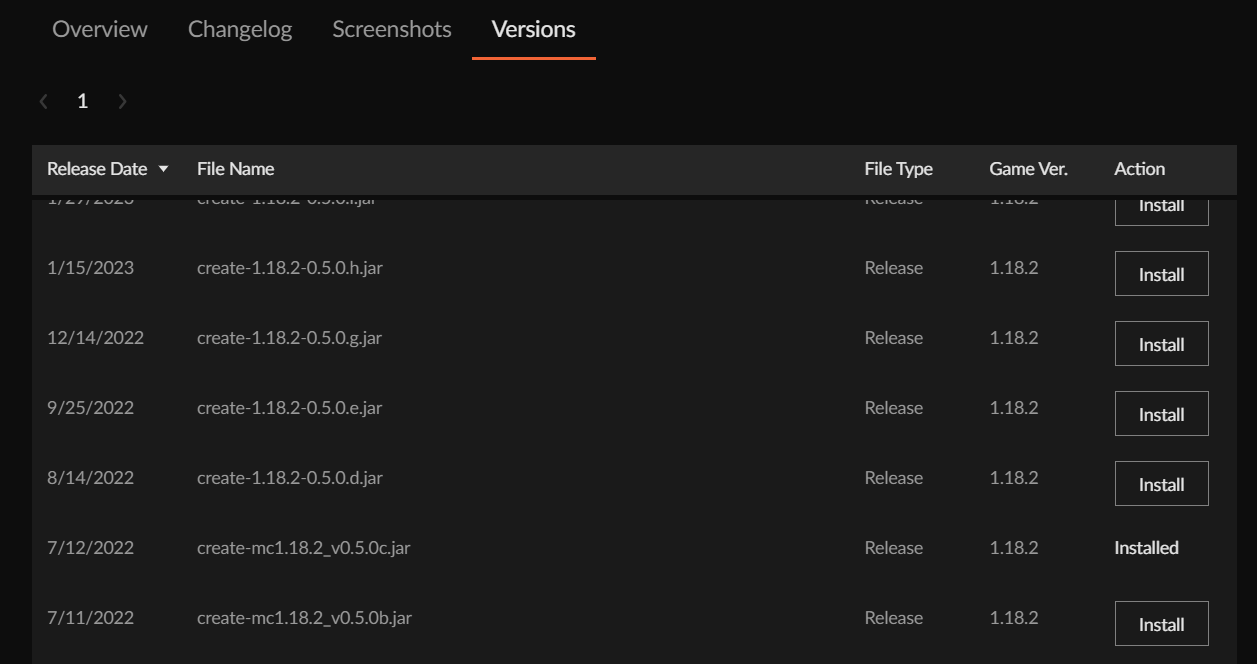Click the Install button in partially hidden top row
The width and height of the screenshot is (1257, 664).
tap(1161, 211)
